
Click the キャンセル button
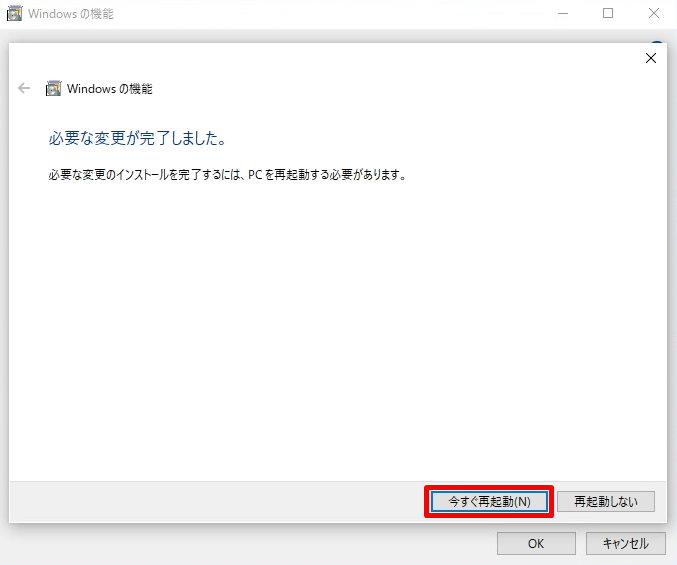[625, 543]
